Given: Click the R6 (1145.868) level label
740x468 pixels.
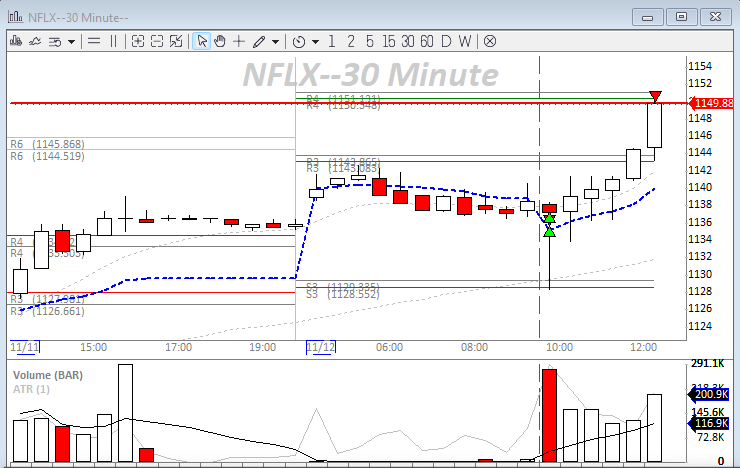Looking at the screenshot, I should click(x=47, y=144).
